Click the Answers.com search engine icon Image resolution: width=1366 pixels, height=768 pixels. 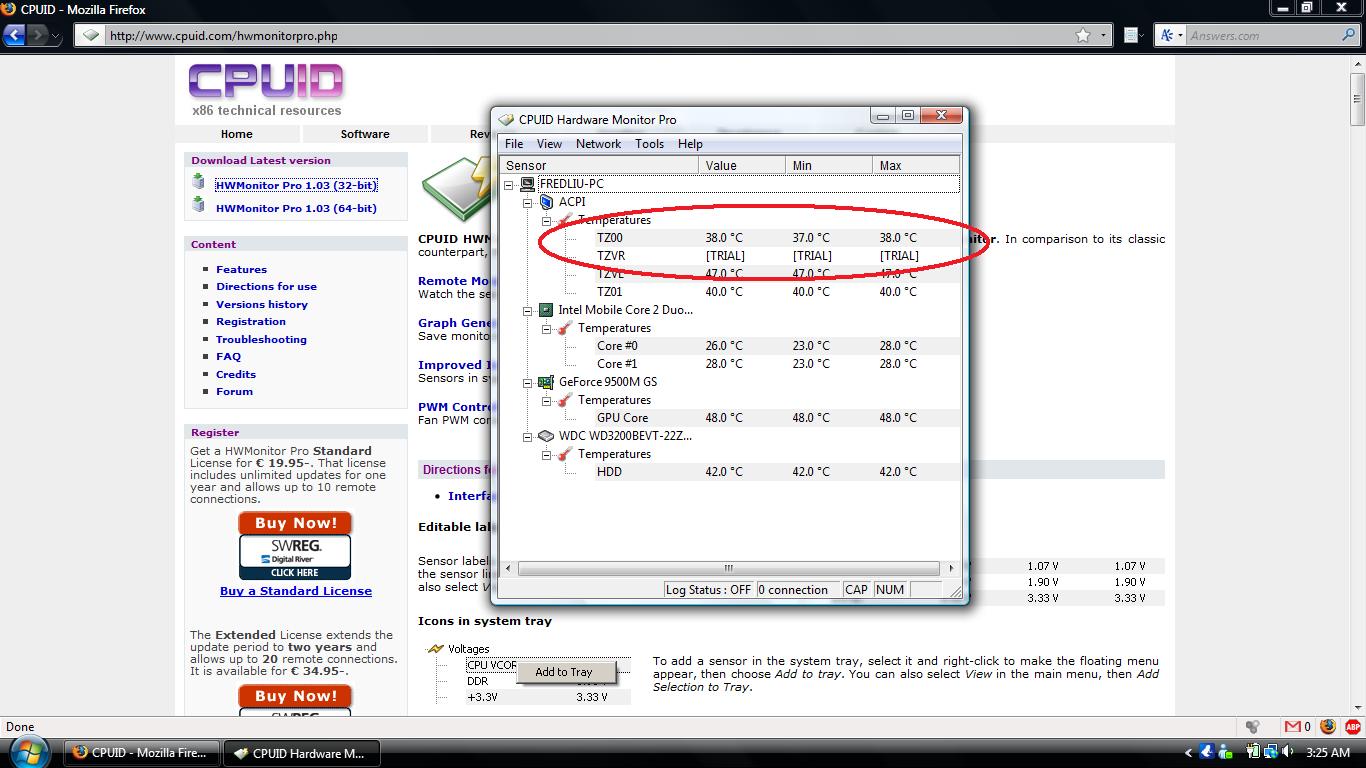tap(1168, 35)
